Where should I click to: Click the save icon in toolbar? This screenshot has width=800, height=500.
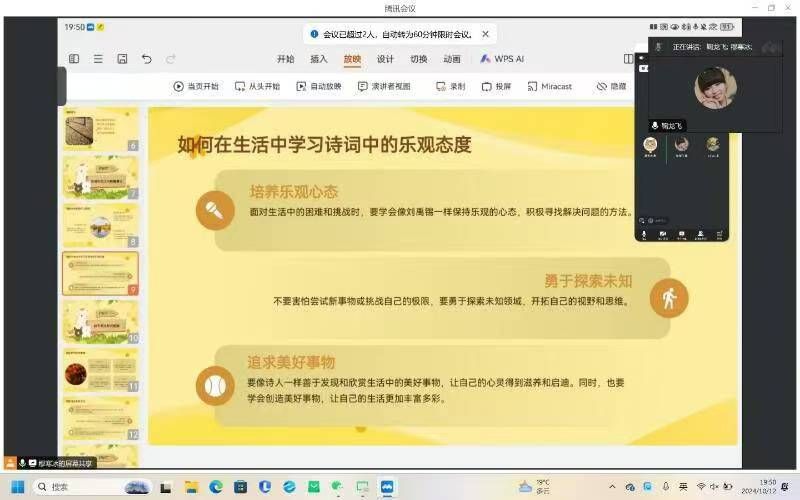pos(122,59)
